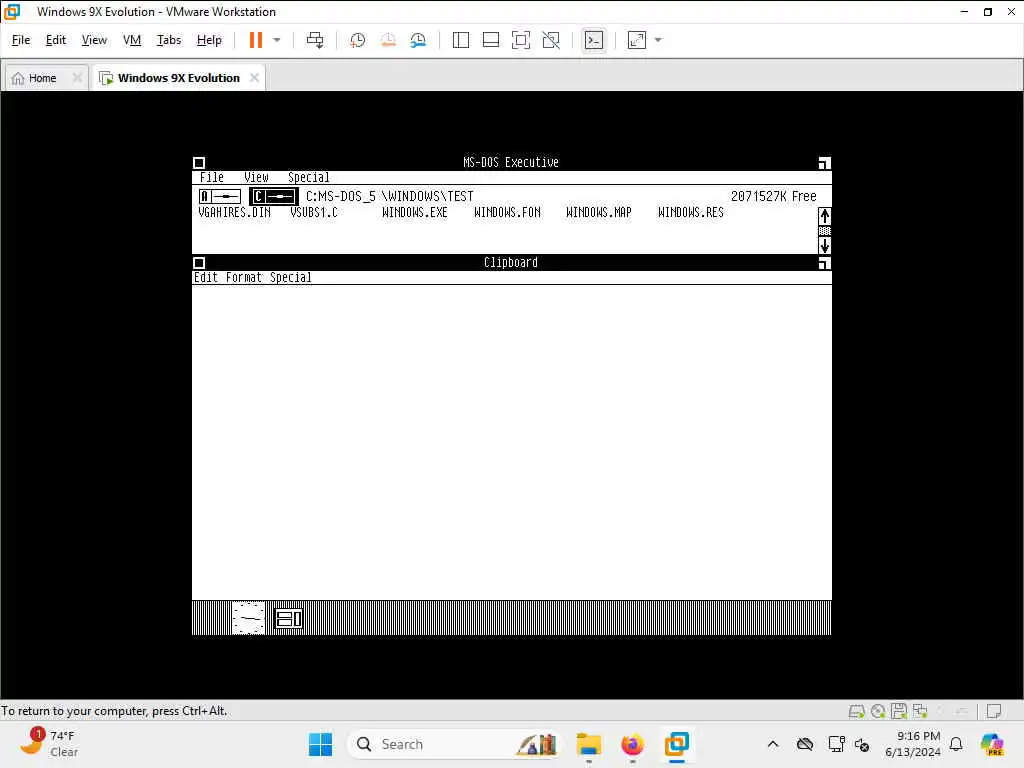Close the Home tab
This screenshot has width=1024, height=768.
(77, 78)
